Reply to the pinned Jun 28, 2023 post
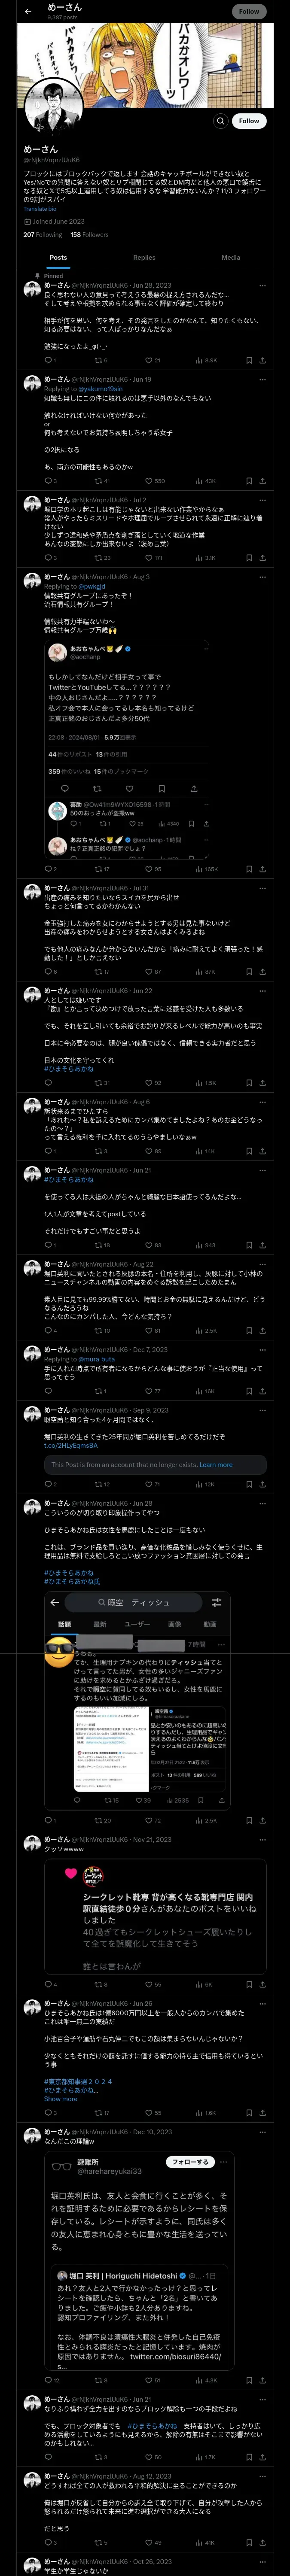 click(49, 361)
